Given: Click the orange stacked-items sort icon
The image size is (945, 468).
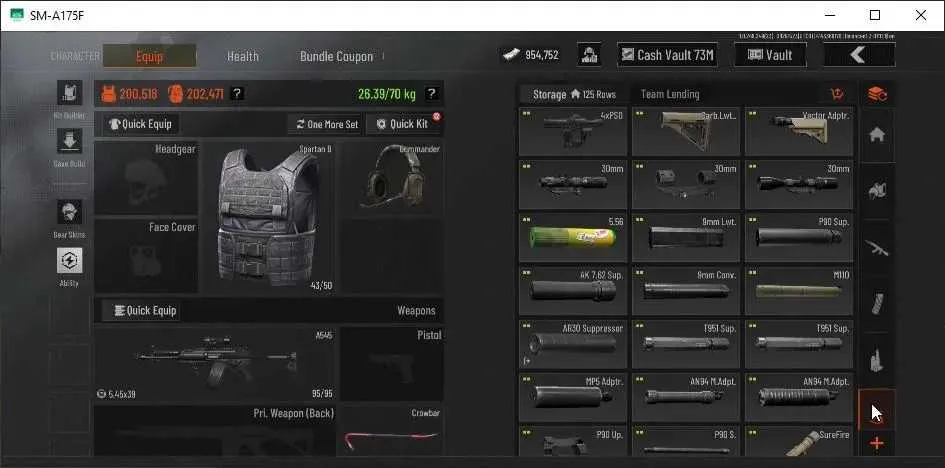Looking at the screenshot, I should pos(877,95).
